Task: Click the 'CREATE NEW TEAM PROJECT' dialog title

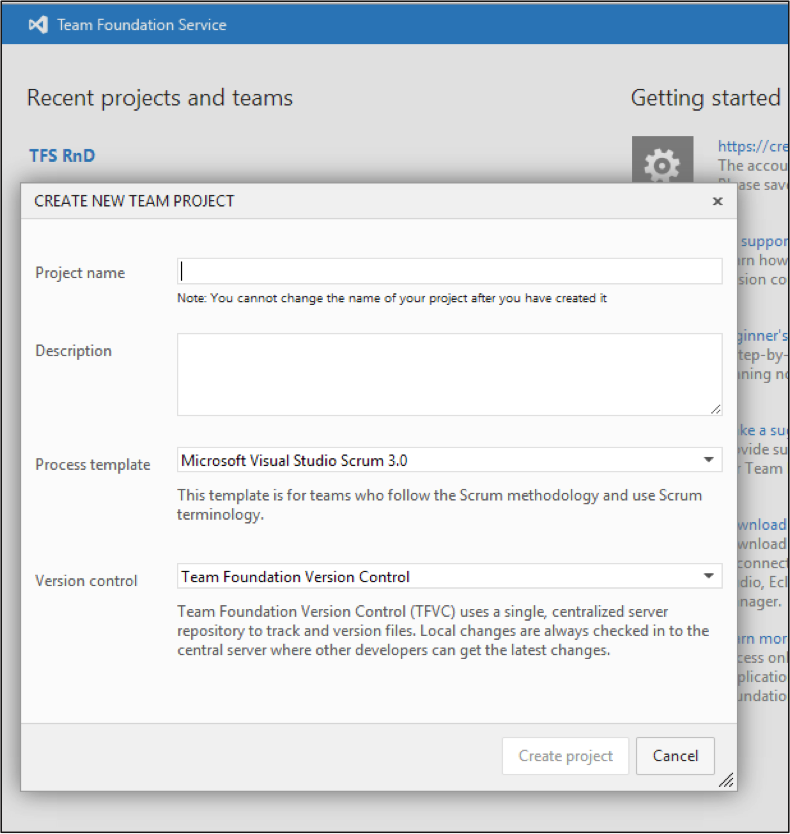Action: coord(134,201)
